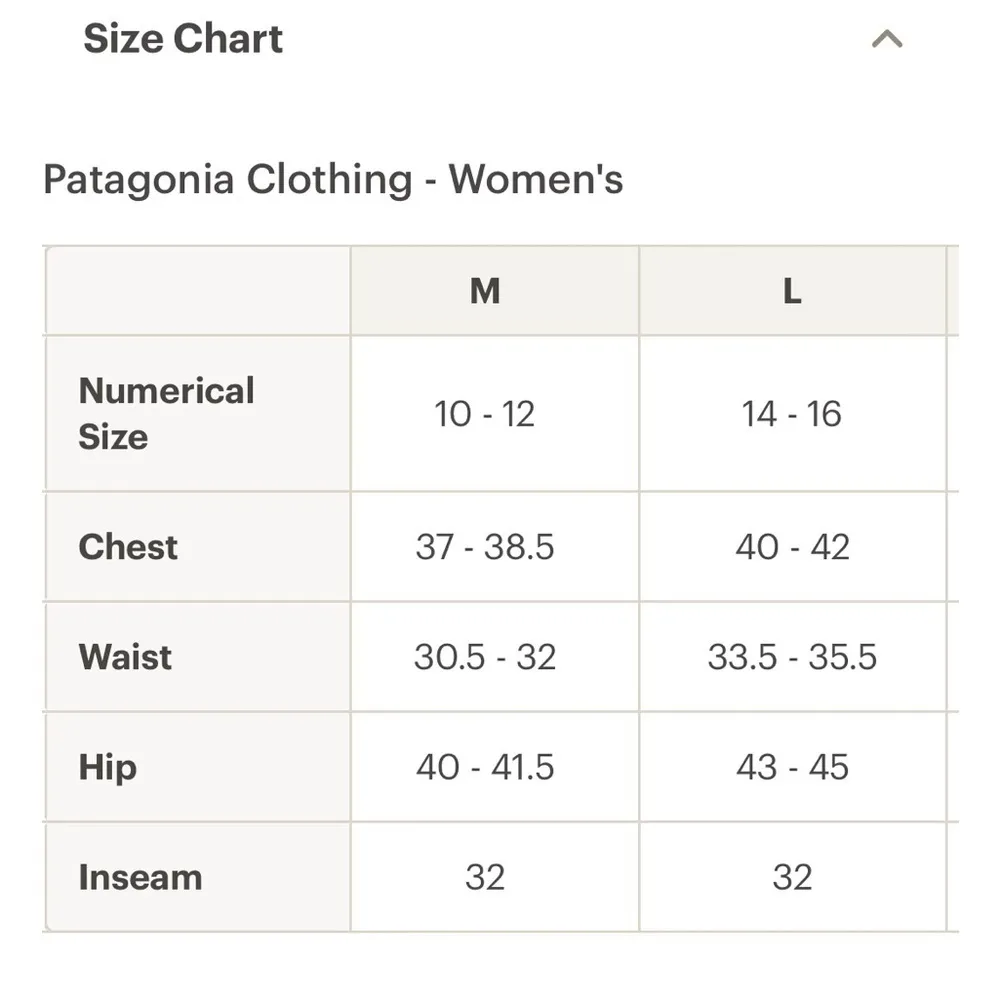The image size is (1000, 1000).
Task: Select the L column header
Action: tap(792, 291)
